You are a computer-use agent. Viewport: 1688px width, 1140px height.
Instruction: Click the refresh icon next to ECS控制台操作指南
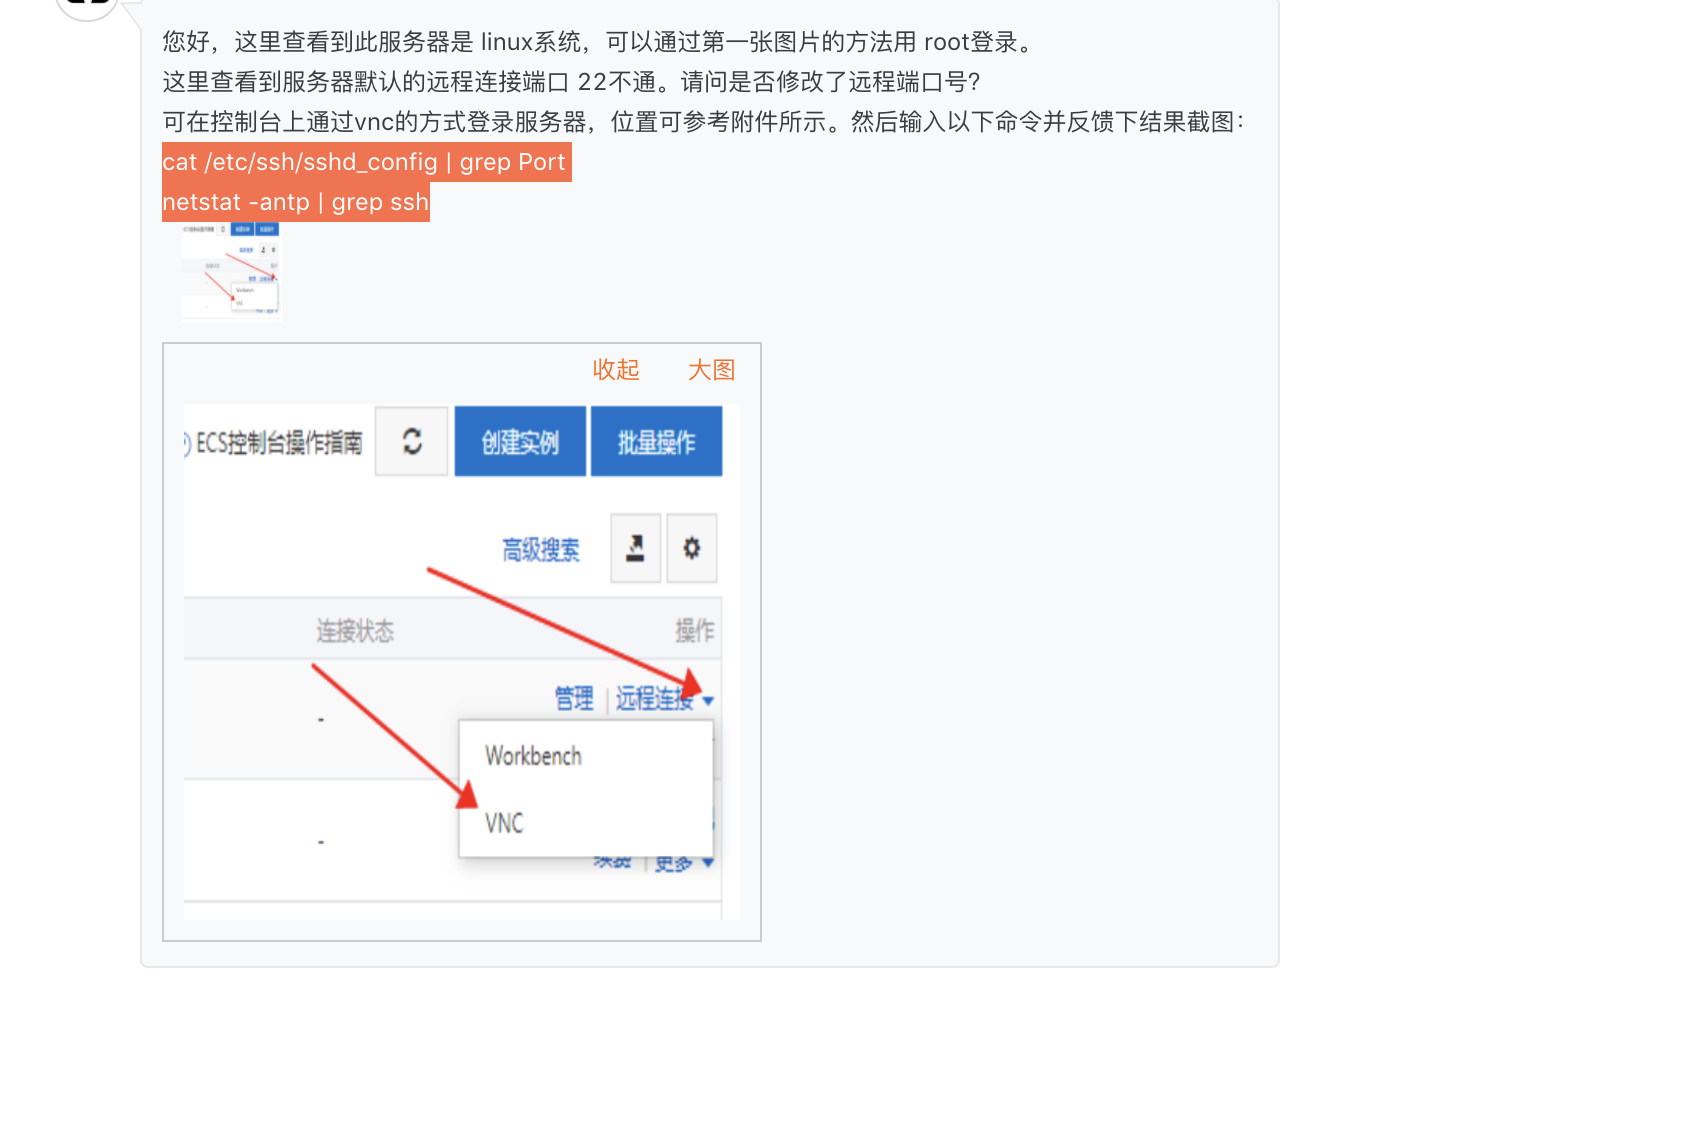click(411, 440)
